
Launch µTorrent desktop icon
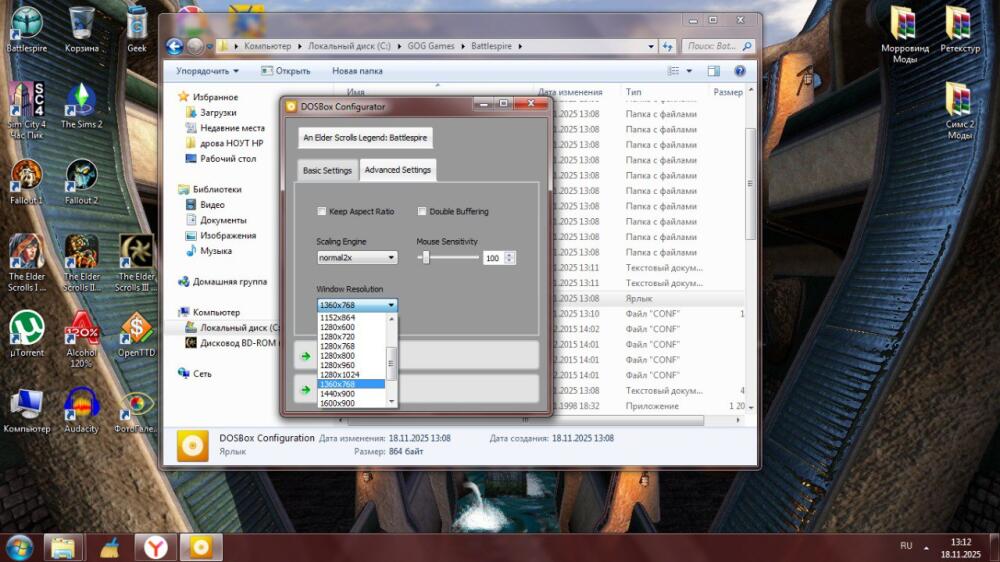pos(26,333)
